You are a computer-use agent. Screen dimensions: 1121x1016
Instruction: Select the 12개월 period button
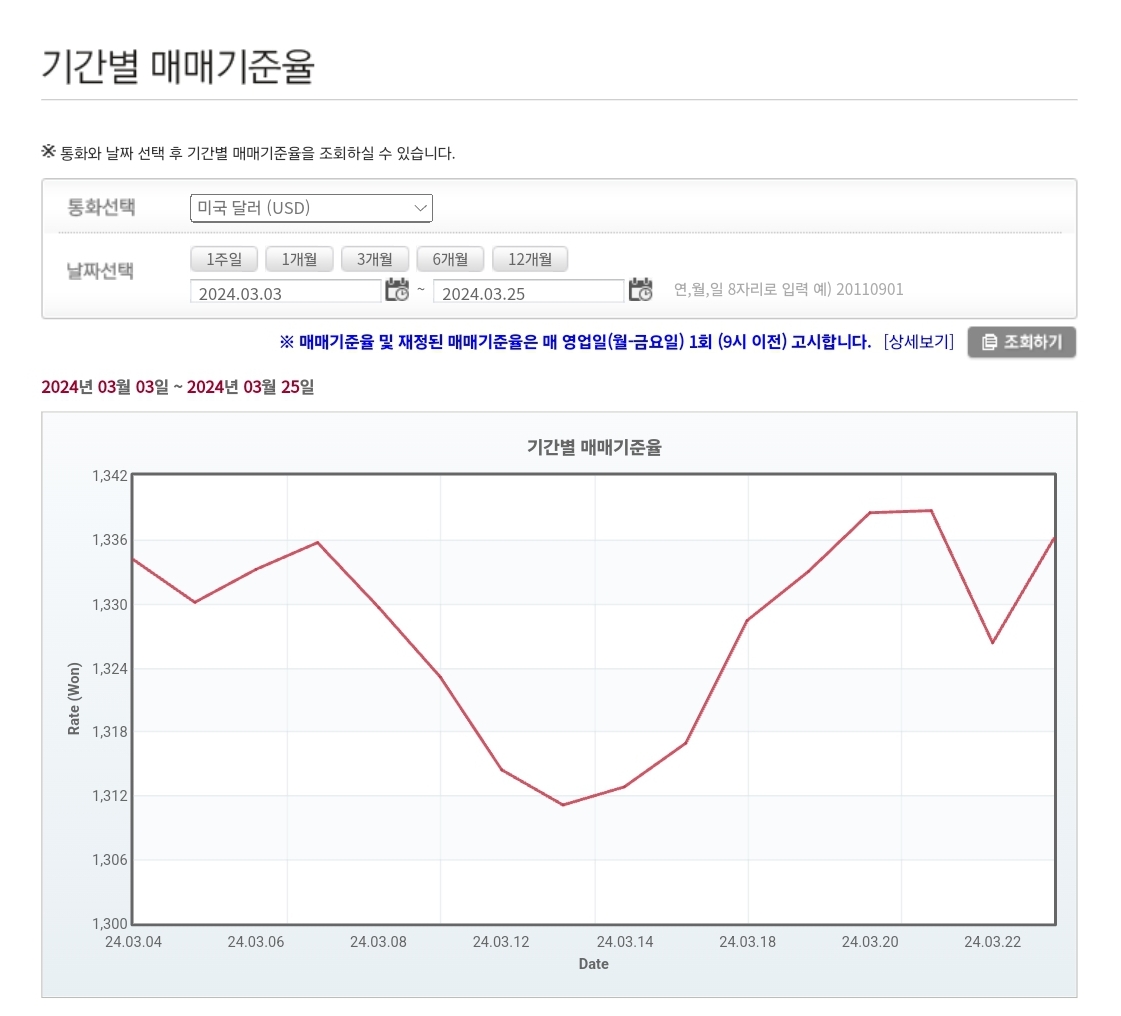tap(530, 259)
